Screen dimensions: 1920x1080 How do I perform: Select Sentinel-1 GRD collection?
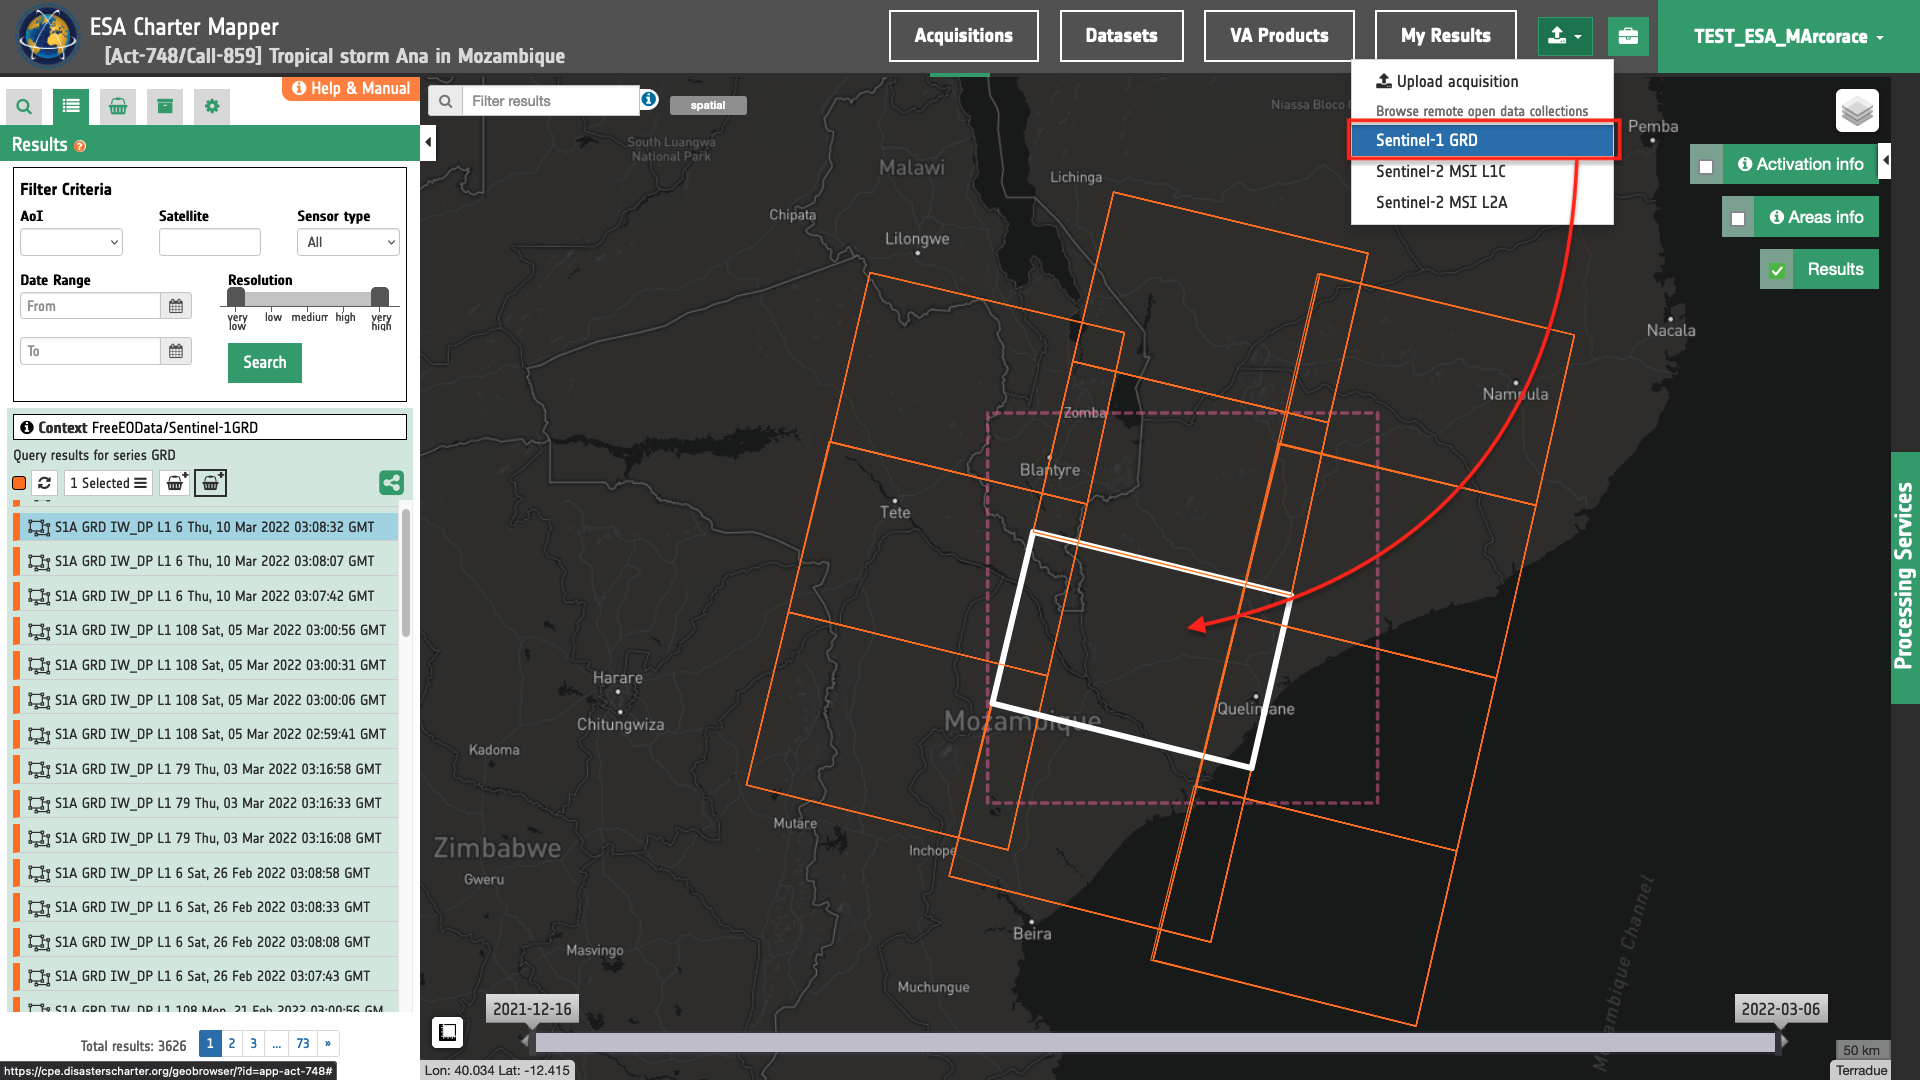[x=1482, y=140]
